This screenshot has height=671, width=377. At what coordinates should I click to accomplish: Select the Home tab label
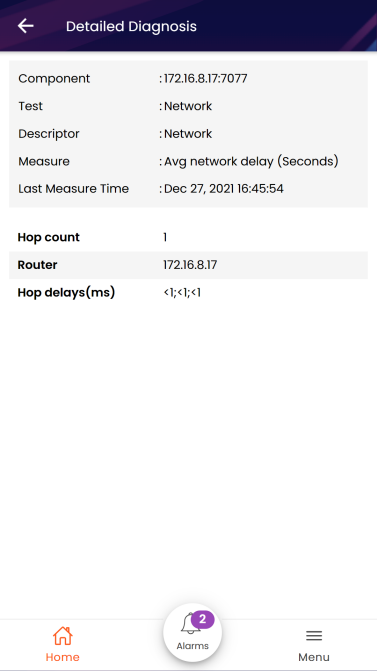point(62,657)
